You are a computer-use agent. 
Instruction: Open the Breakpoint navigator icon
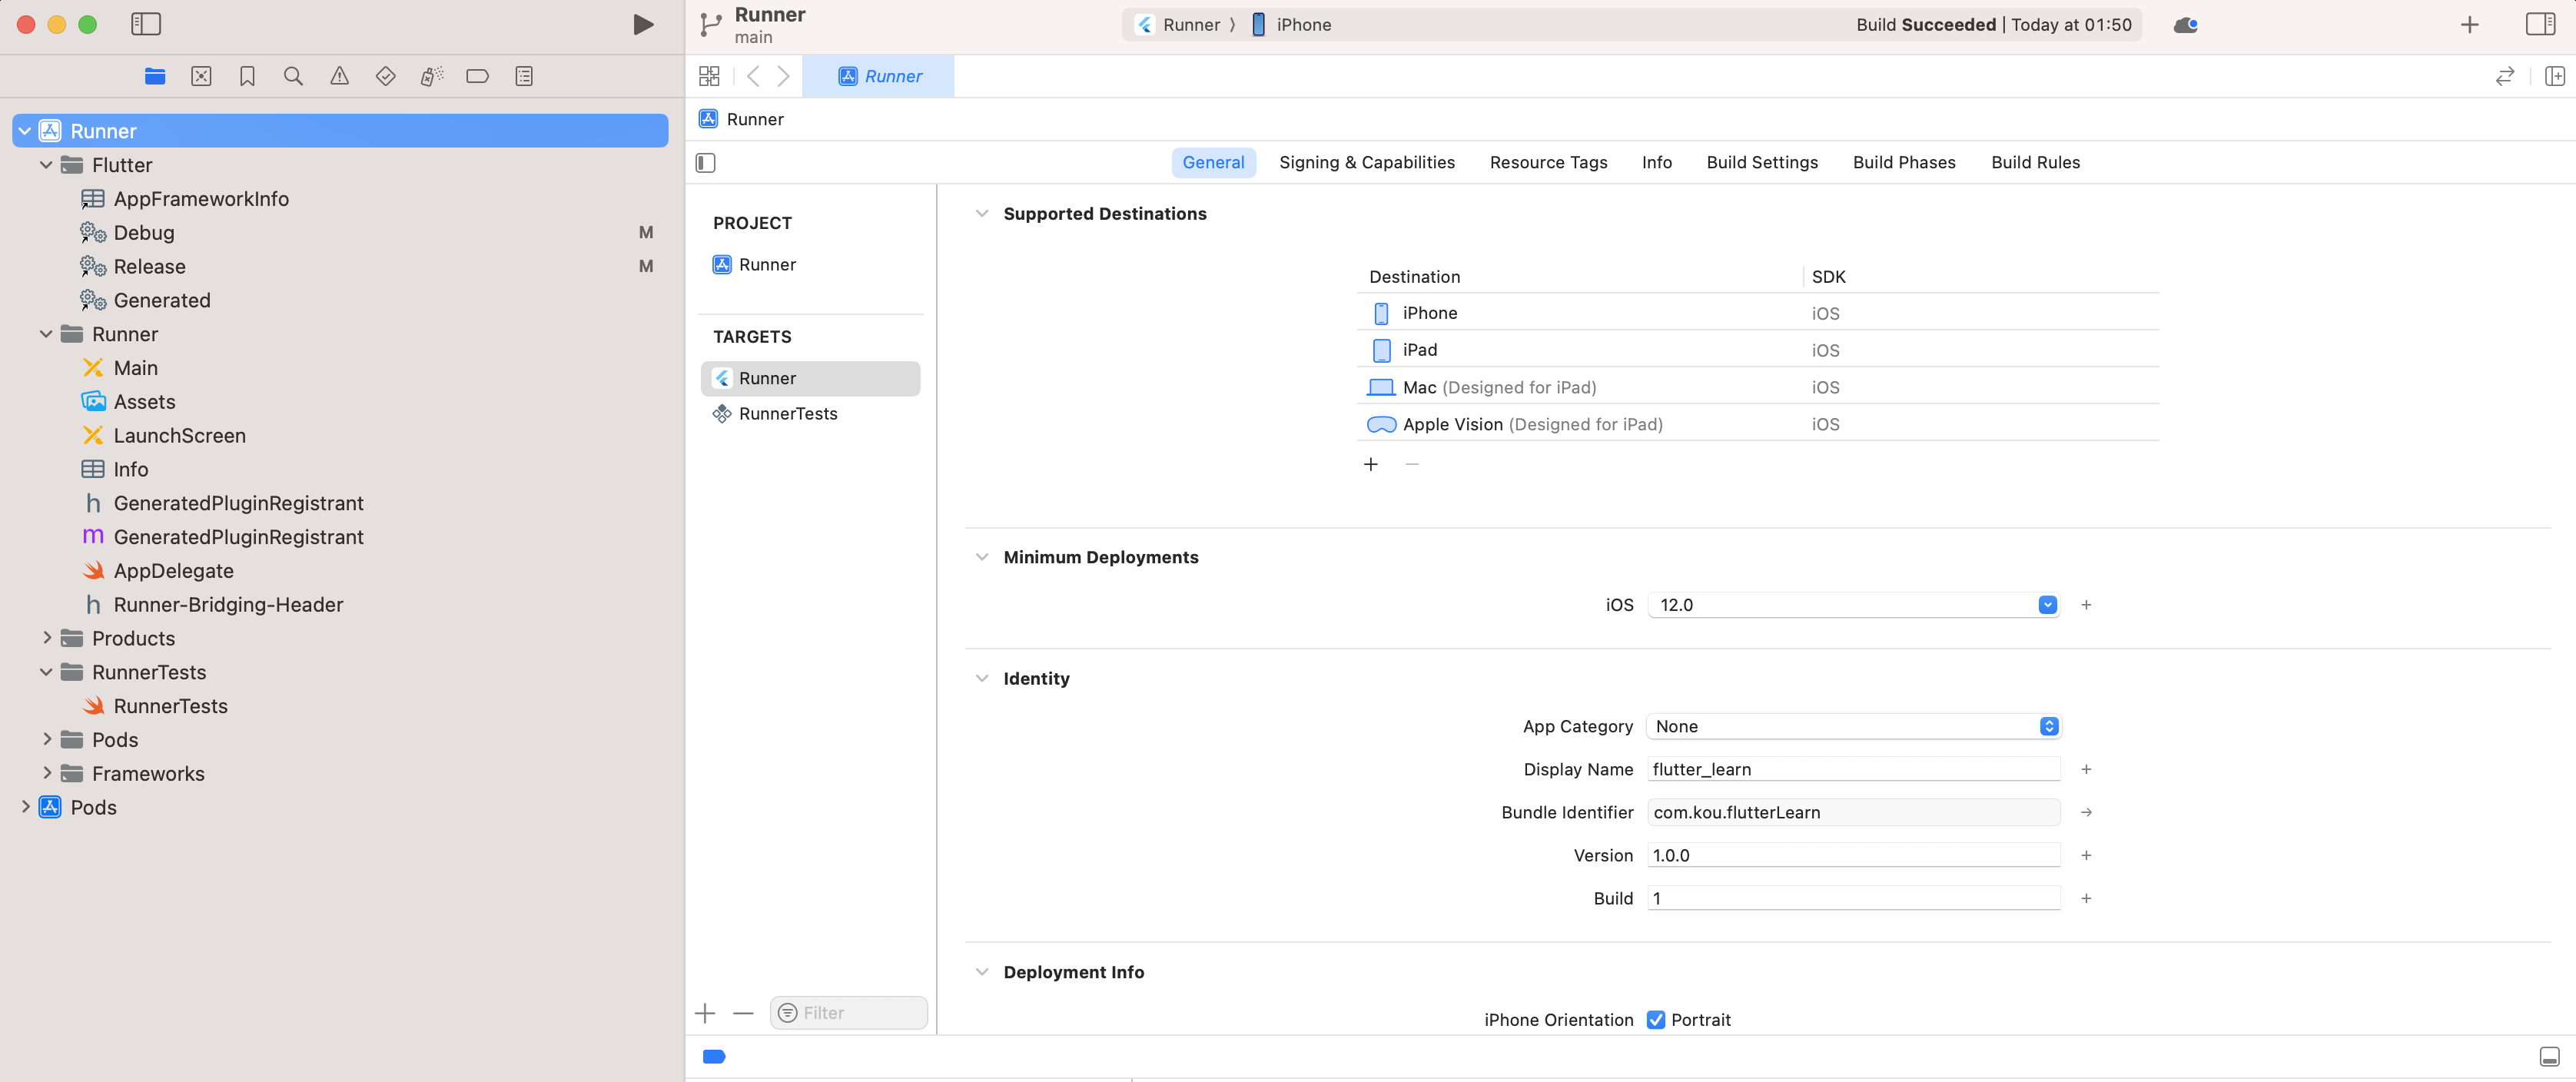477,76
